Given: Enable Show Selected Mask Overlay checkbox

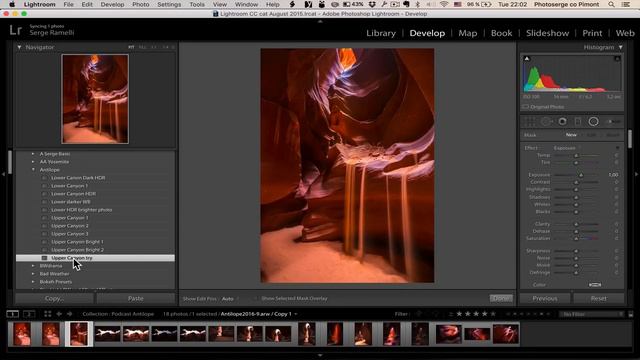Looking at the screenshot, I should (x=256, y=299).
